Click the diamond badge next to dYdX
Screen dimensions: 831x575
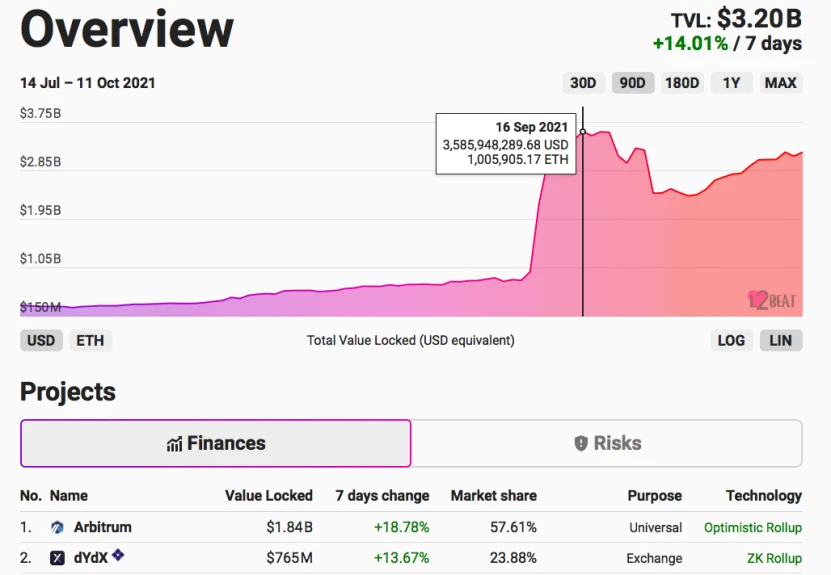(x=118, y=554)
